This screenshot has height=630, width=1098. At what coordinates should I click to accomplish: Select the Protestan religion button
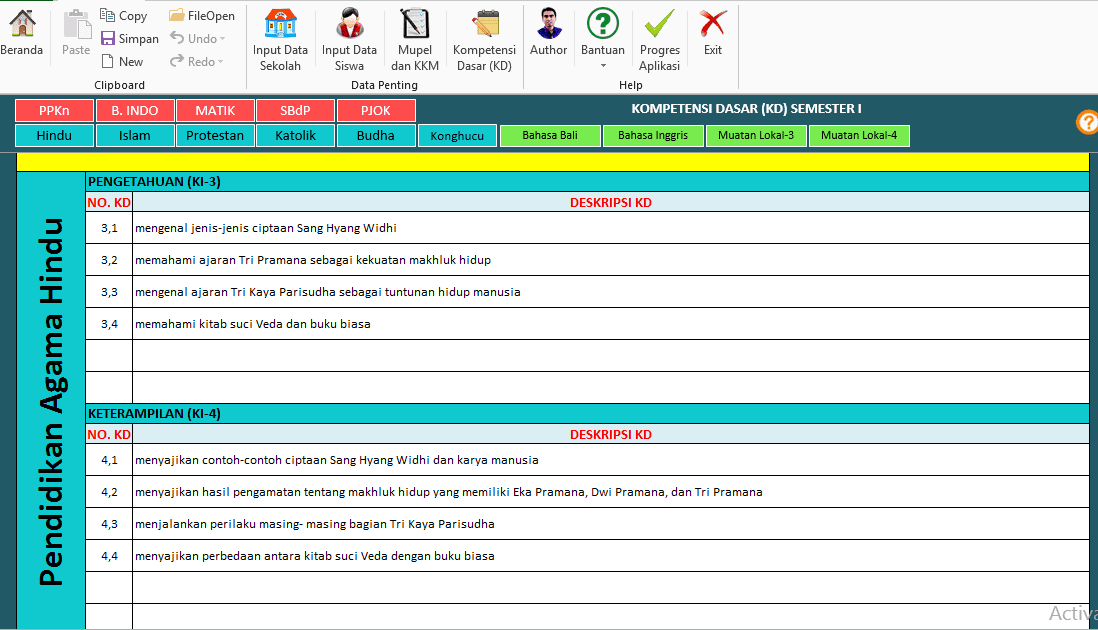215,135
